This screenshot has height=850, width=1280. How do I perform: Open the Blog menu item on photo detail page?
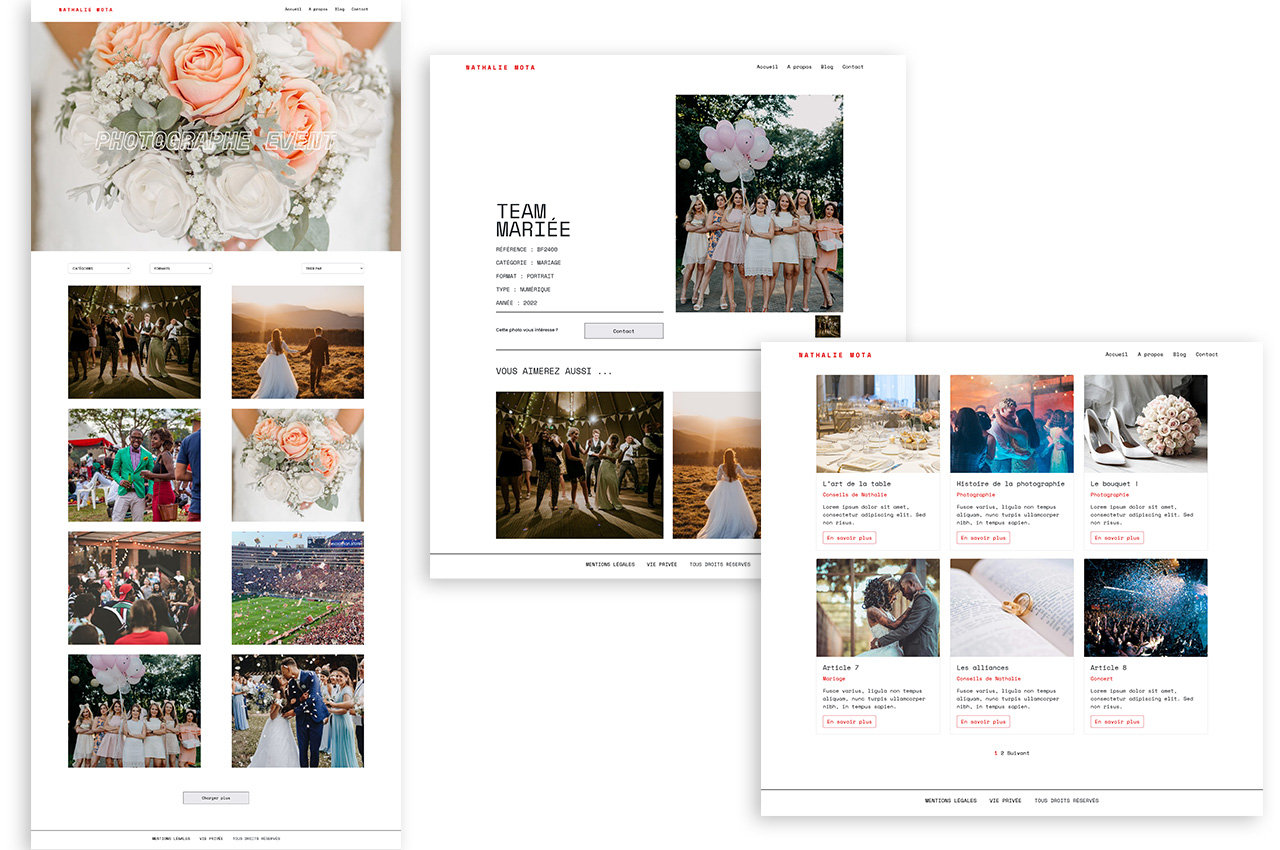(x=826, y=67)
